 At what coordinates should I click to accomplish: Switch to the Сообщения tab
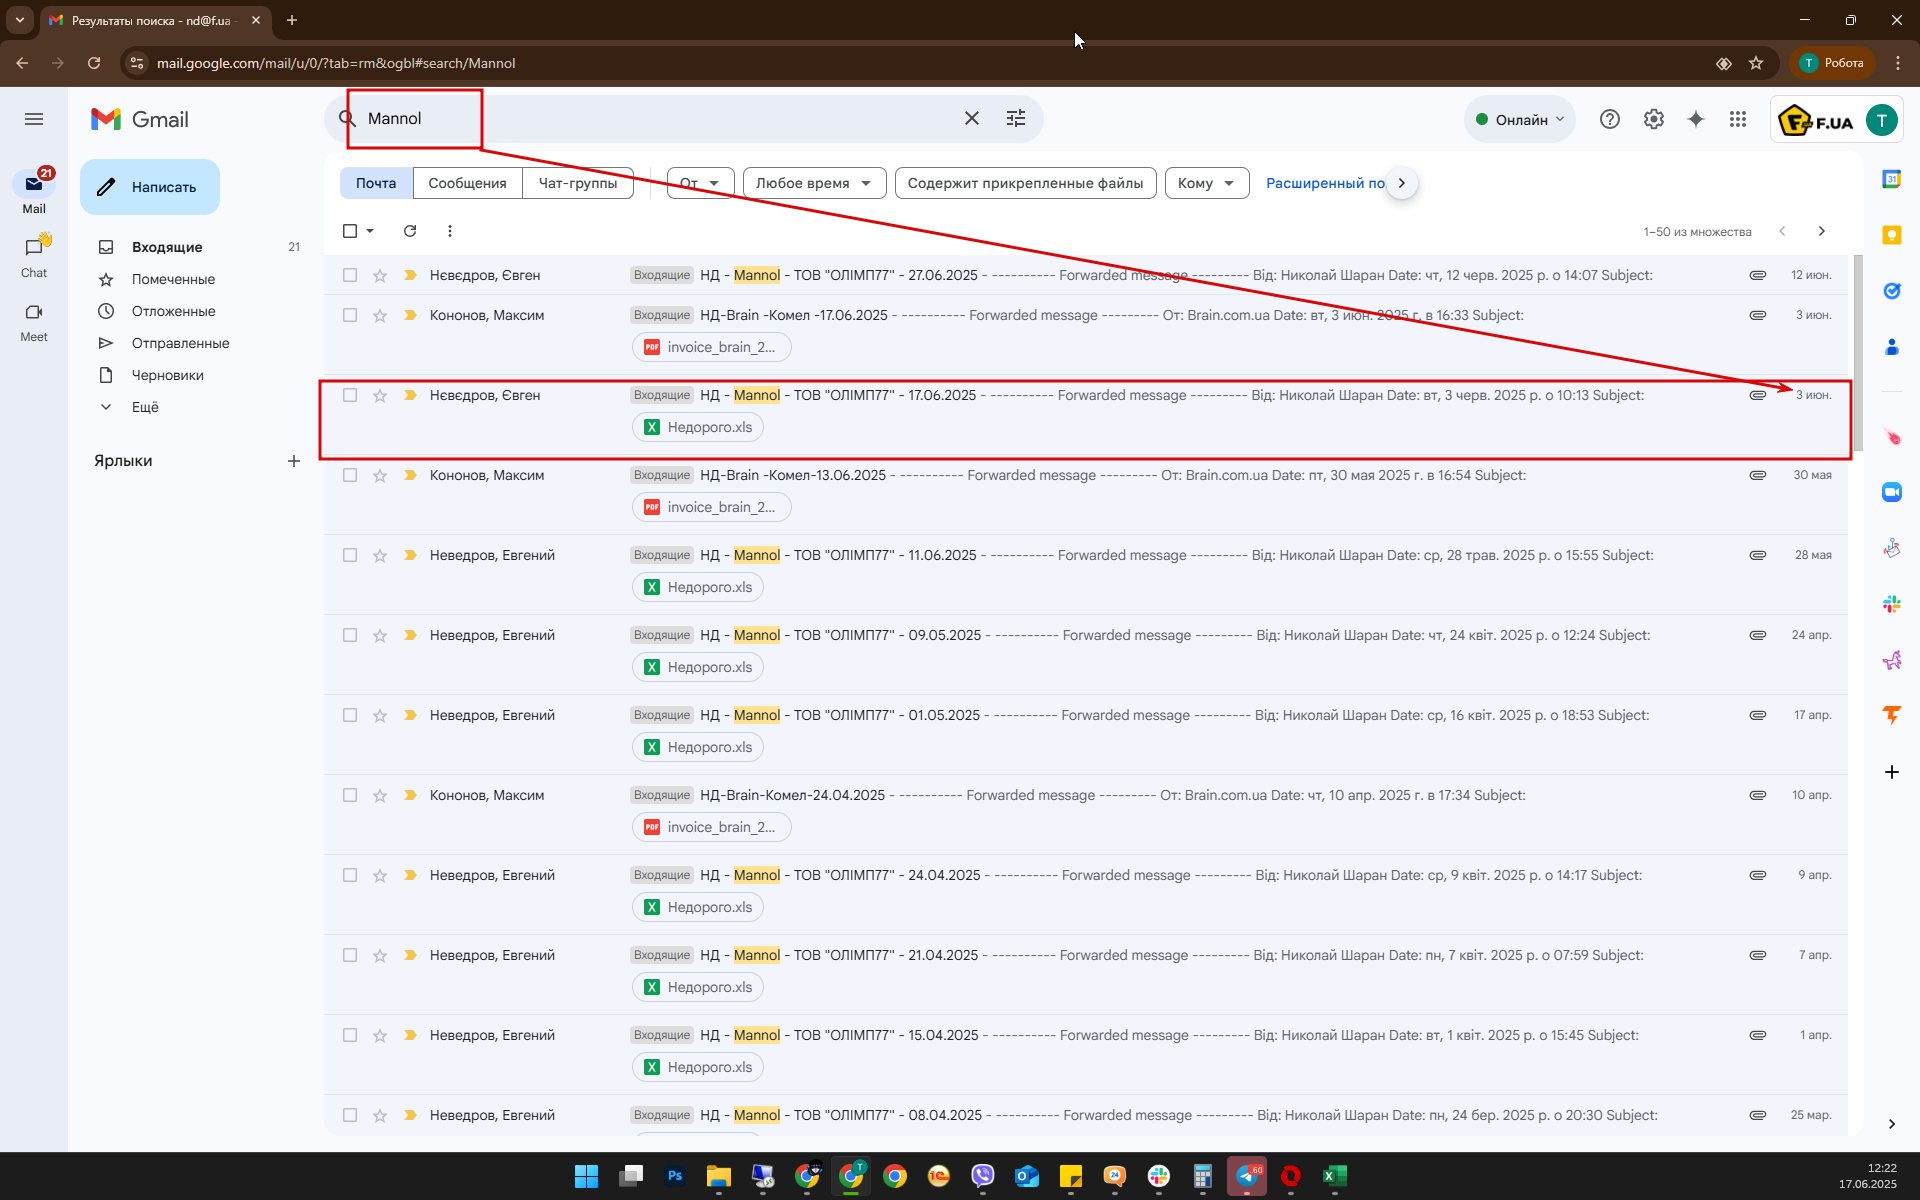point(467,183)
